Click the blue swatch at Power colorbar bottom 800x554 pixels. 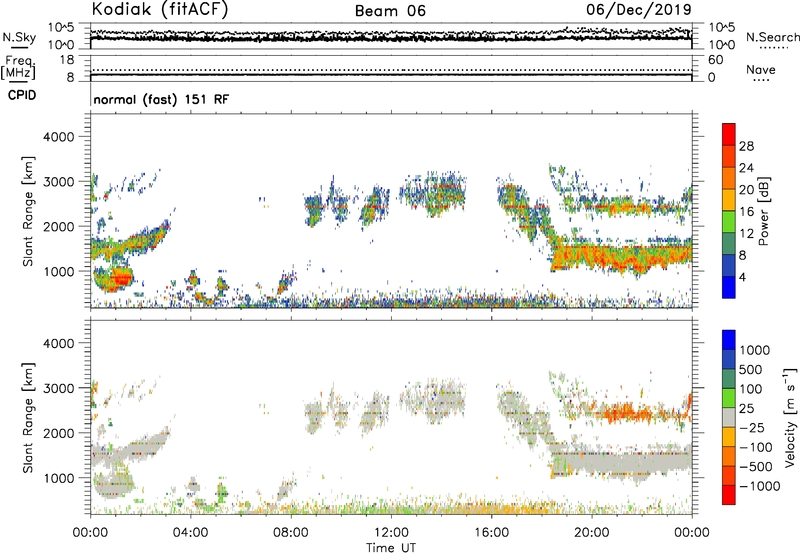click(729, 287)
